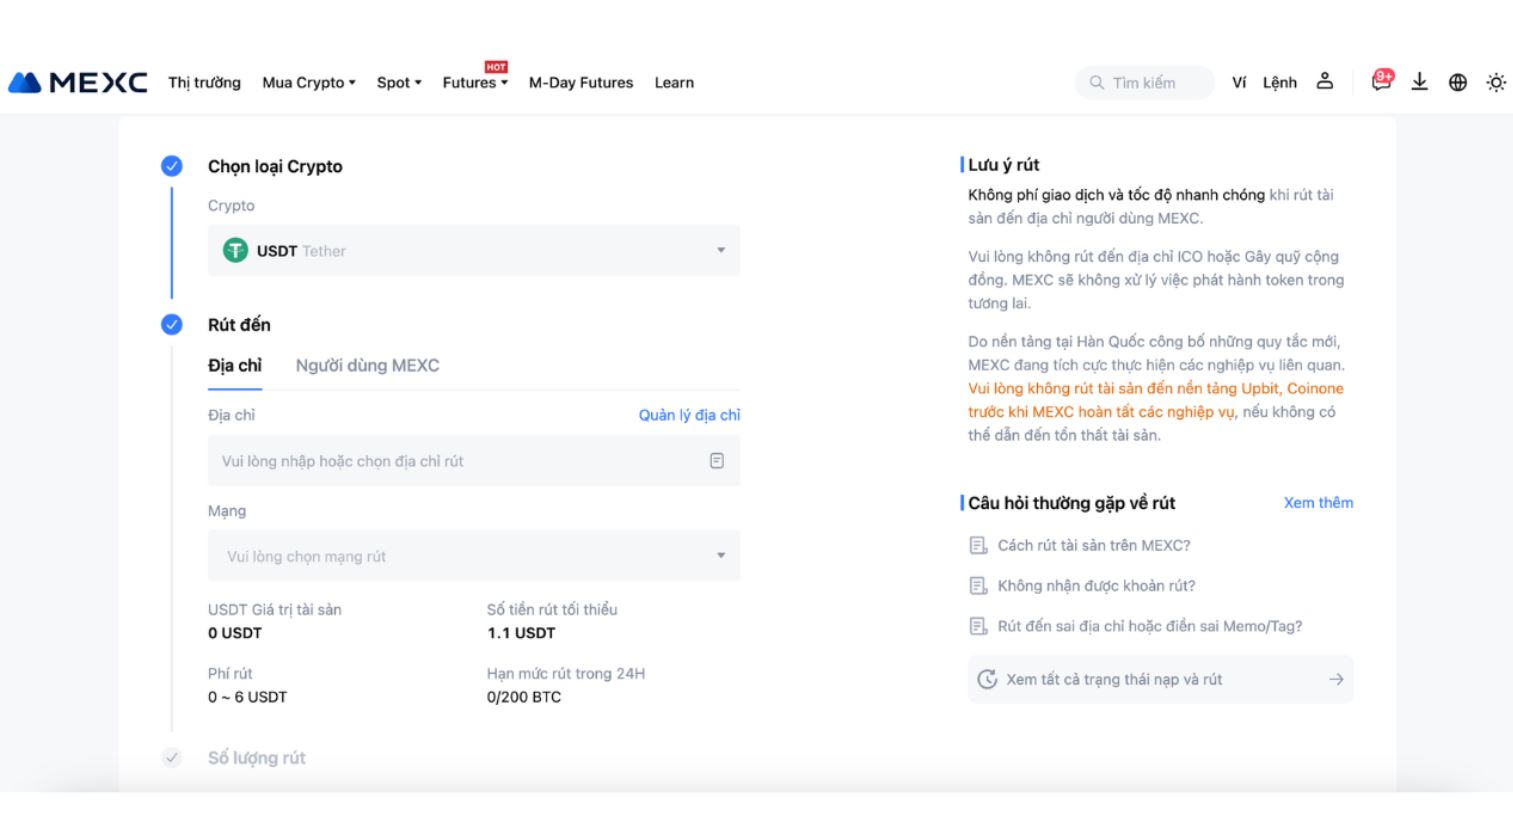Image resolution: width=1513 pixels, height=836 pixels.
Task: Click the withdrawal address input field
Action: coord(474,461)
